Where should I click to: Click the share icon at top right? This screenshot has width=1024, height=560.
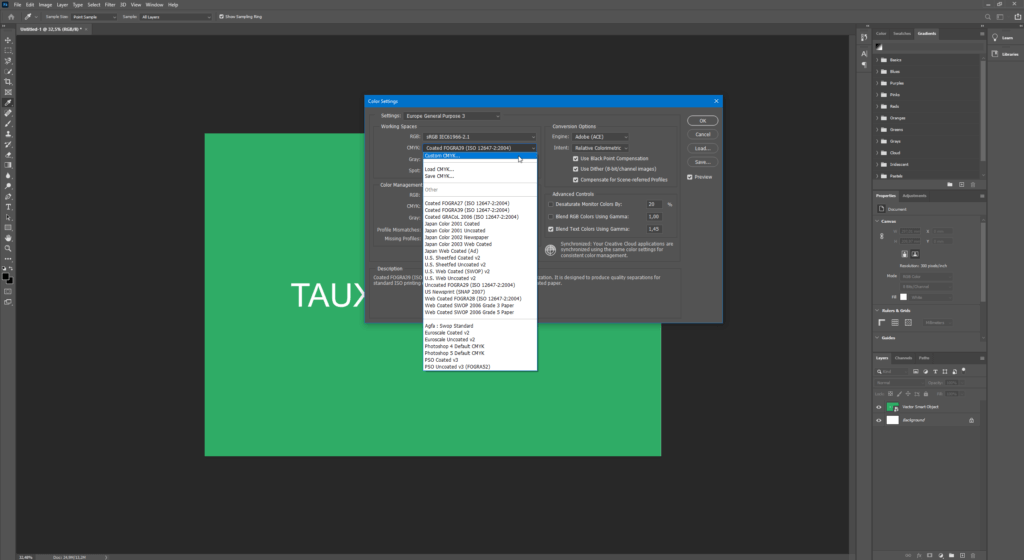(x=1017, y=17)
